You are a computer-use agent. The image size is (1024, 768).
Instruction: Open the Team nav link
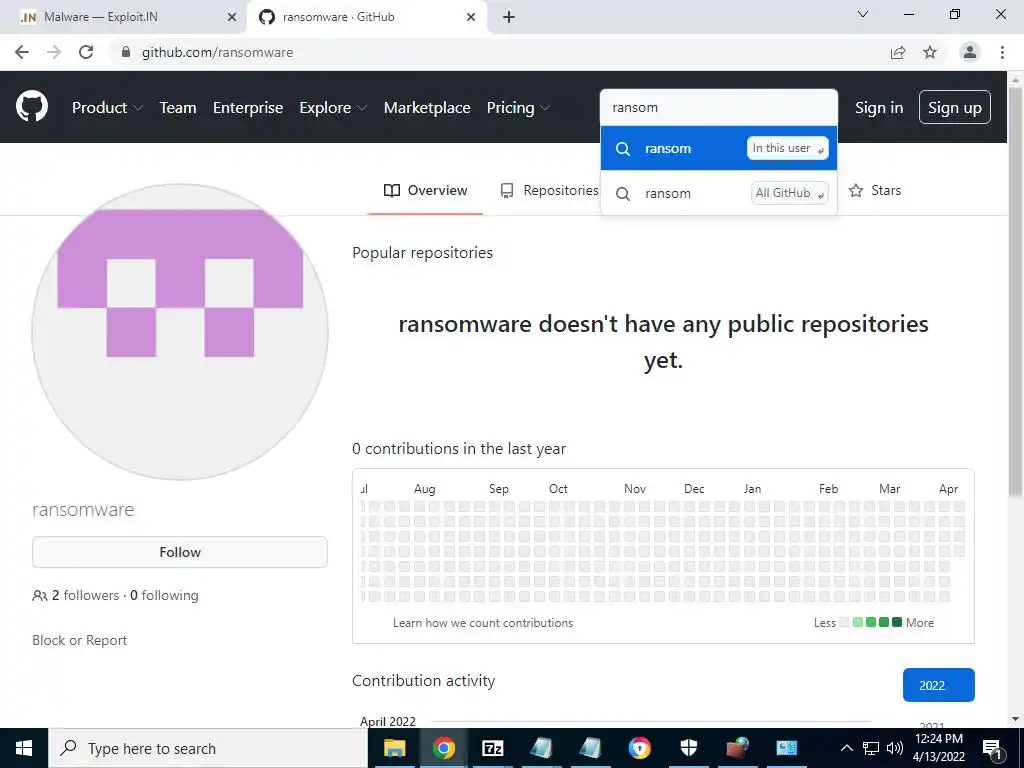click(x=178, y=108)
